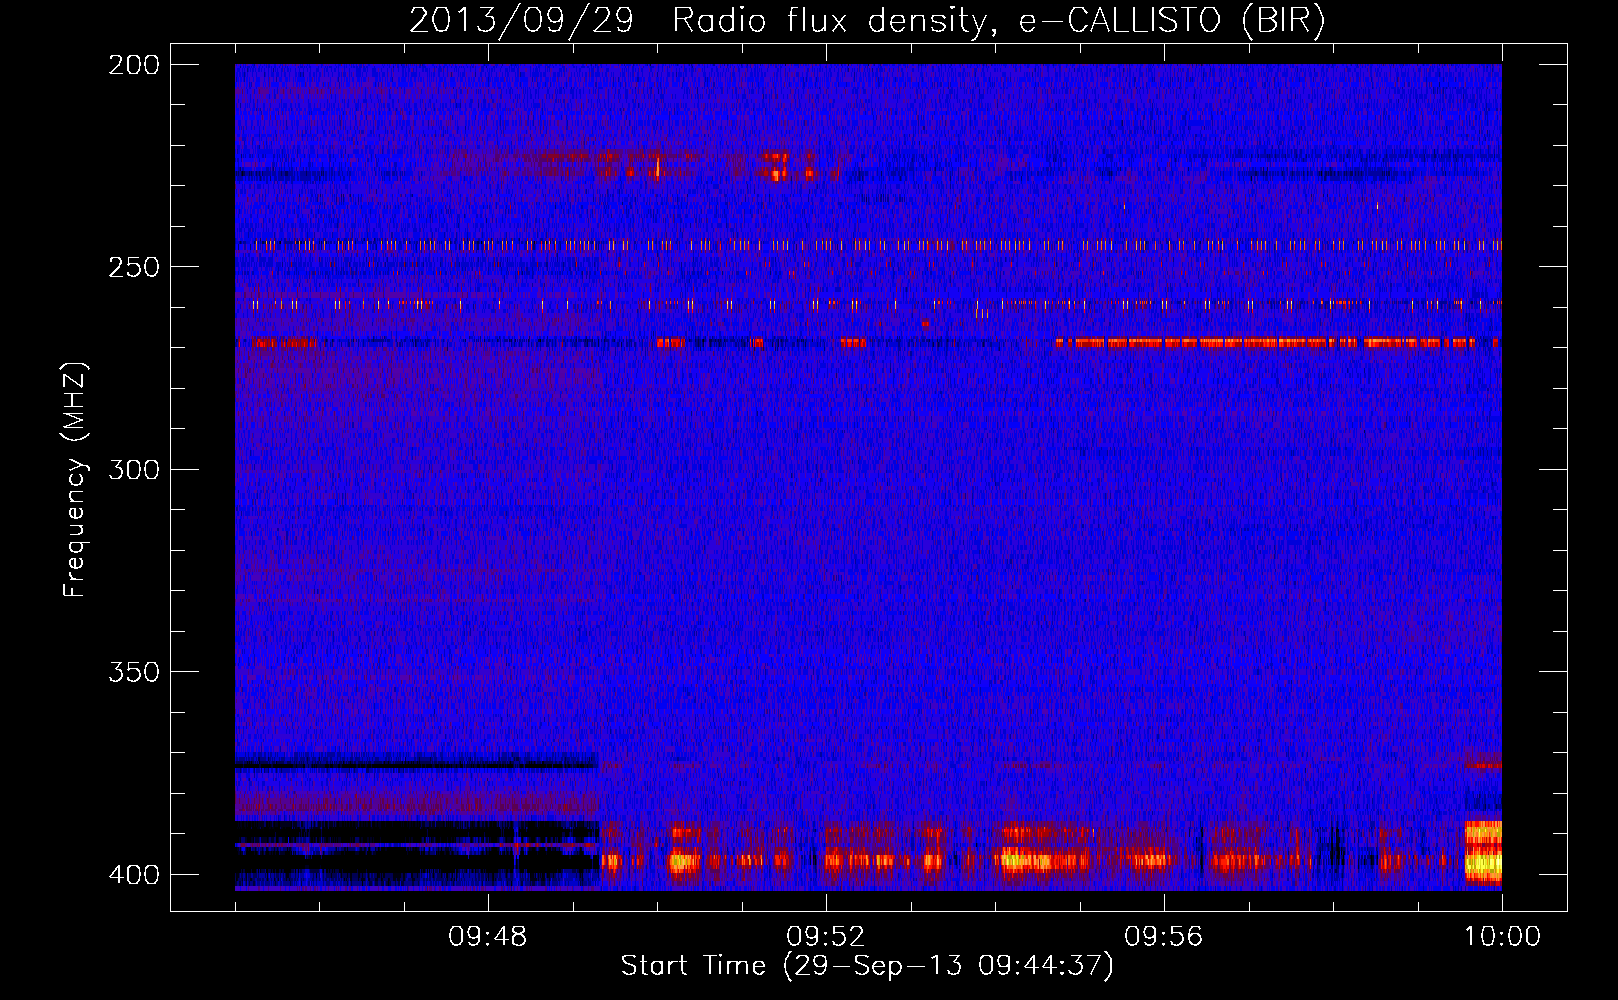1618x1000 pixels.
Task: Click the '09:52' time tick label
Action: [x=826, y=937]
